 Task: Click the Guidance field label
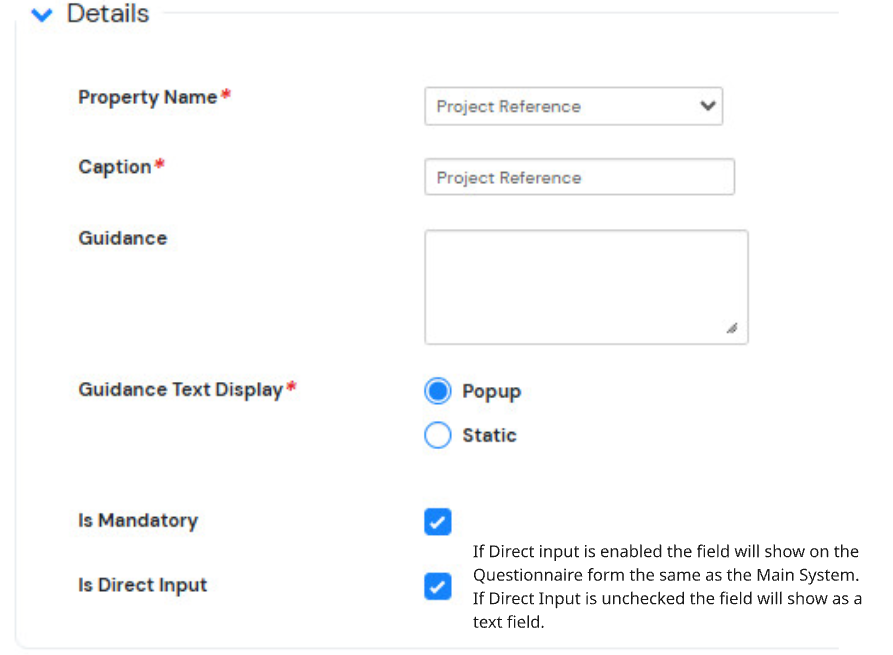point(122,238)
